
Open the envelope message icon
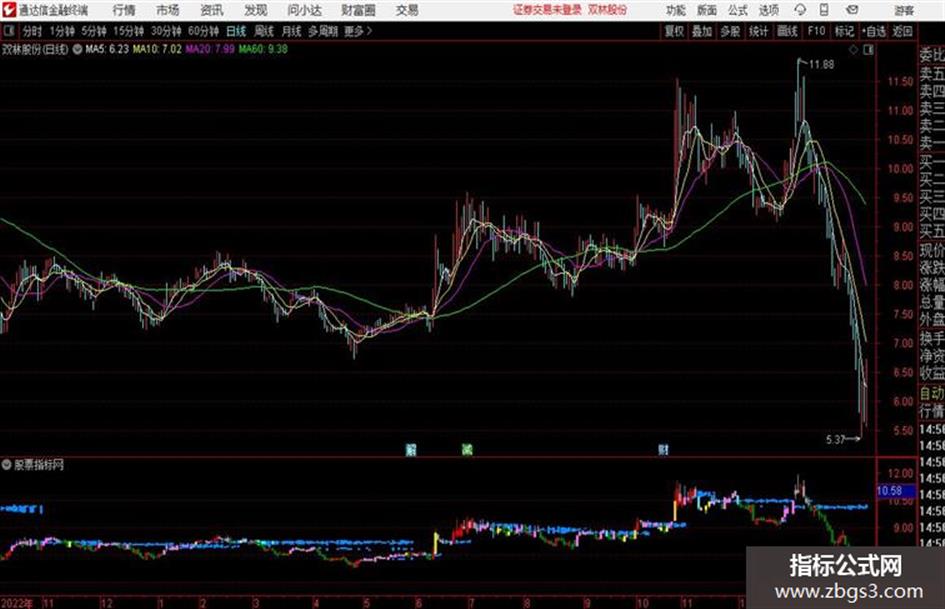pos(852,10)
